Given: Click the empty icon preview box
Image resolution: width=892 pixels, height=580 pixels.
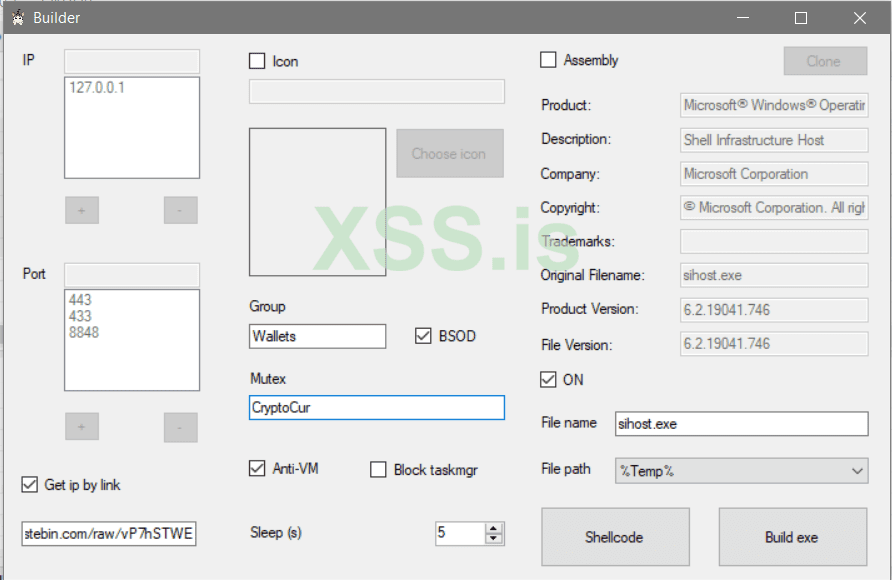Looking at the screenshot, I should [x=317, y=202].
